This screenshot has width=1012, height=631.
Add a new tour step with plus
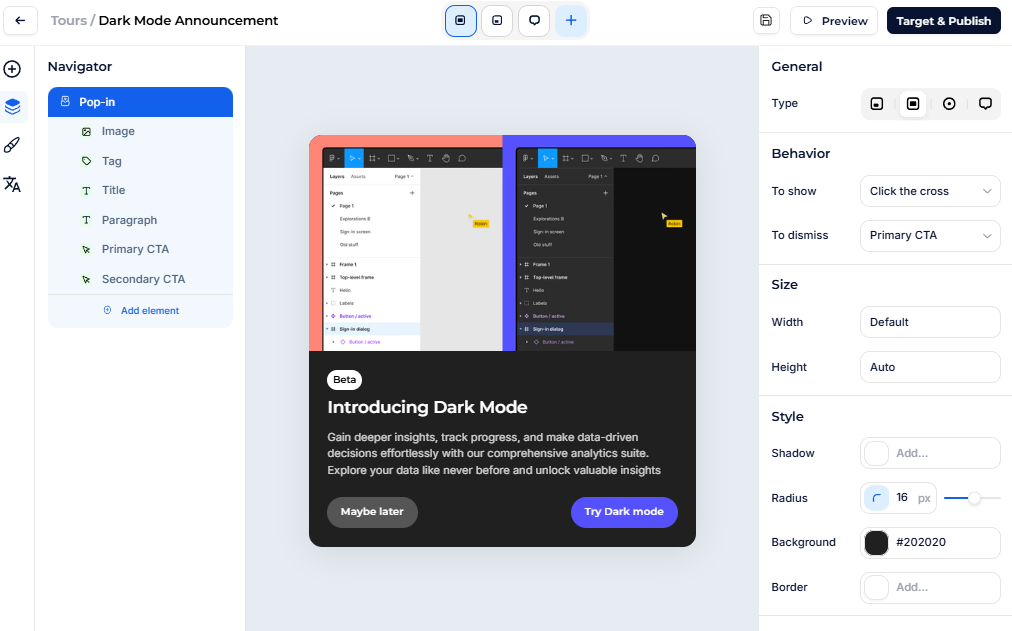click(x=571, y=21)
